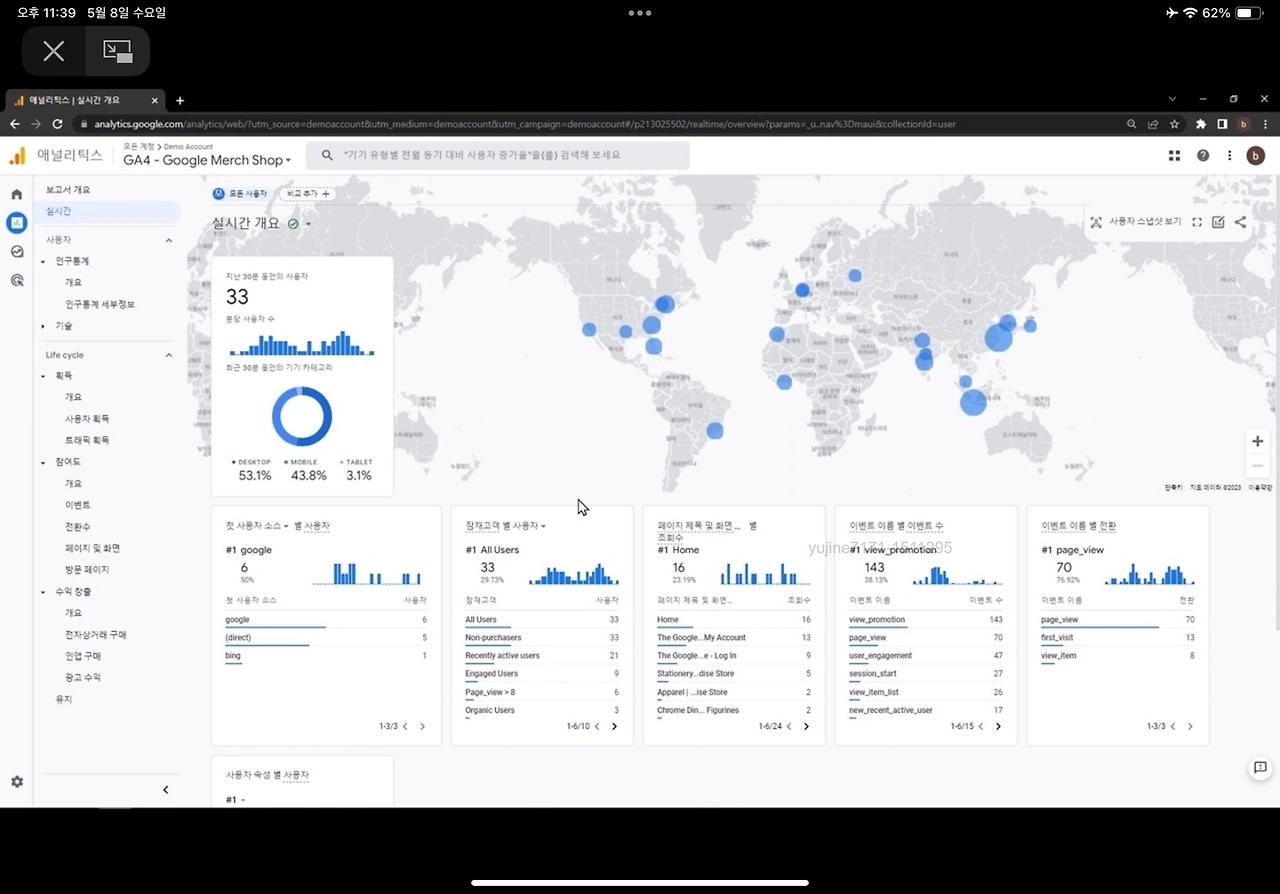Click the fullscreen icon next to snapshot view
1280x894 pixels.
coord(1197,222)
